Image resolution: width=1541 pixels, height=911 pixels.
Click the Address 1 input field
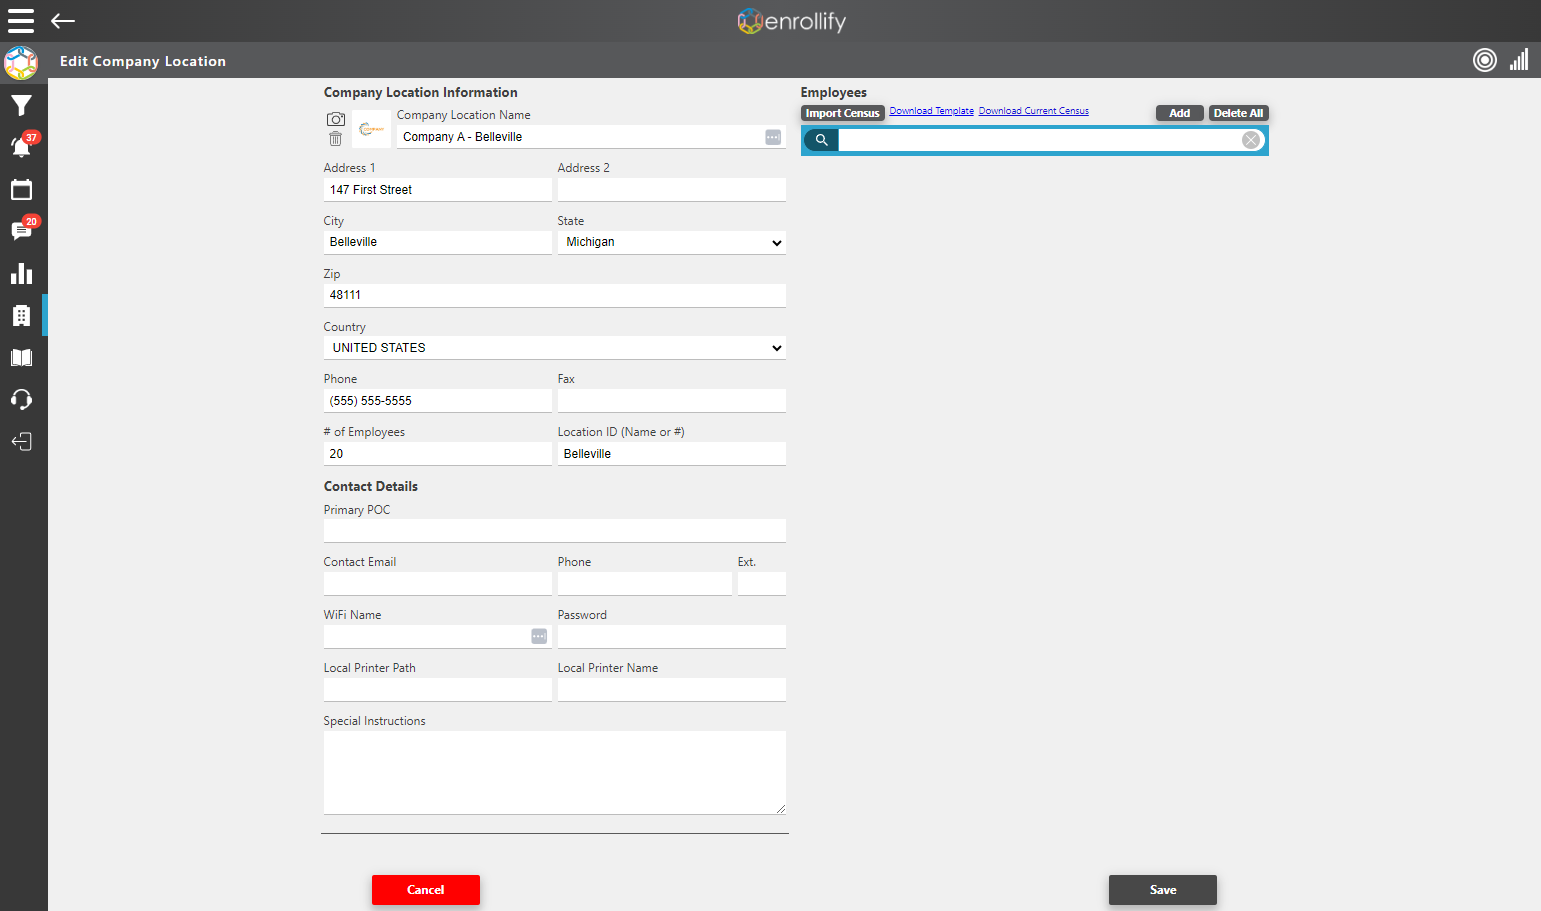tap(438, 190)
